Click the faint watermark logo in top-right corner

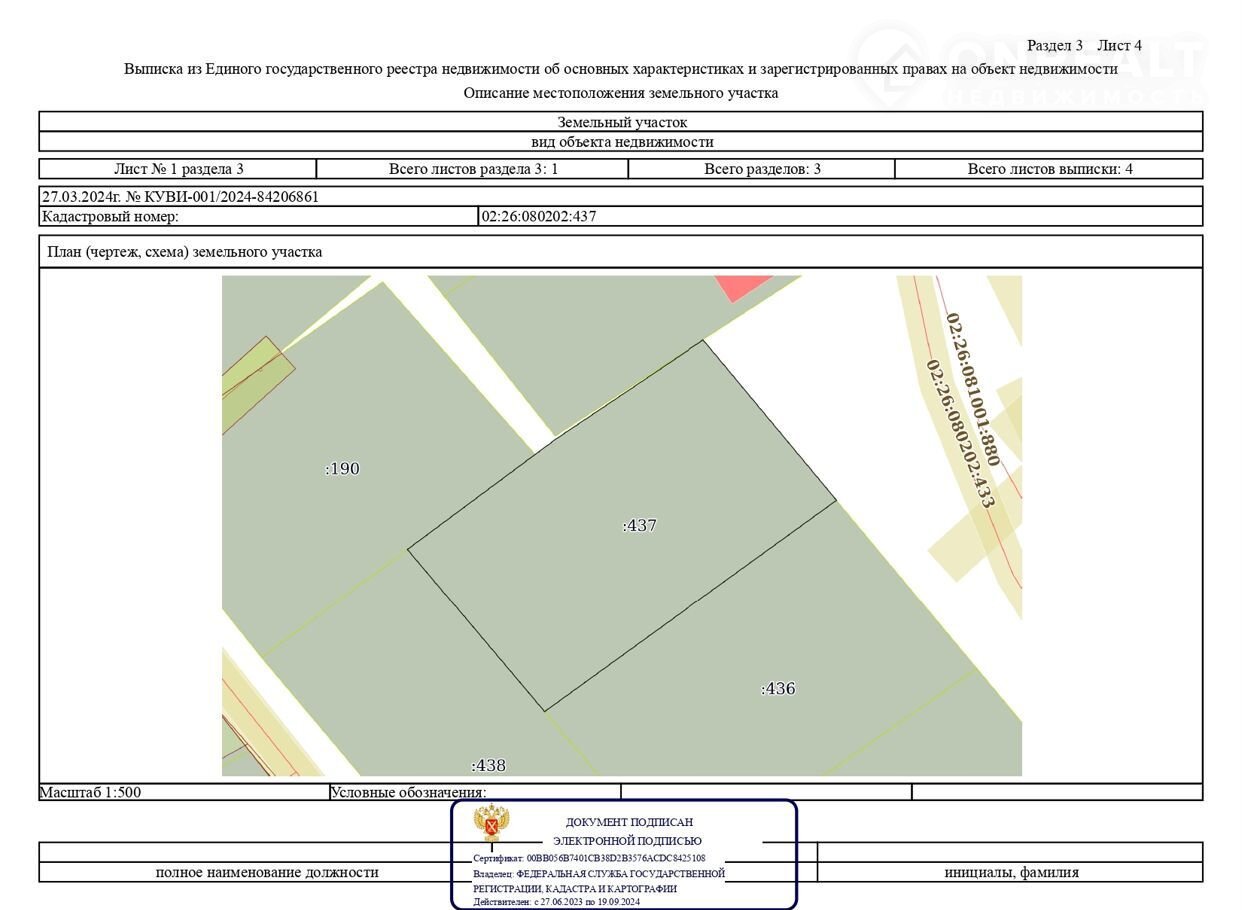(x=1030, y=65)
